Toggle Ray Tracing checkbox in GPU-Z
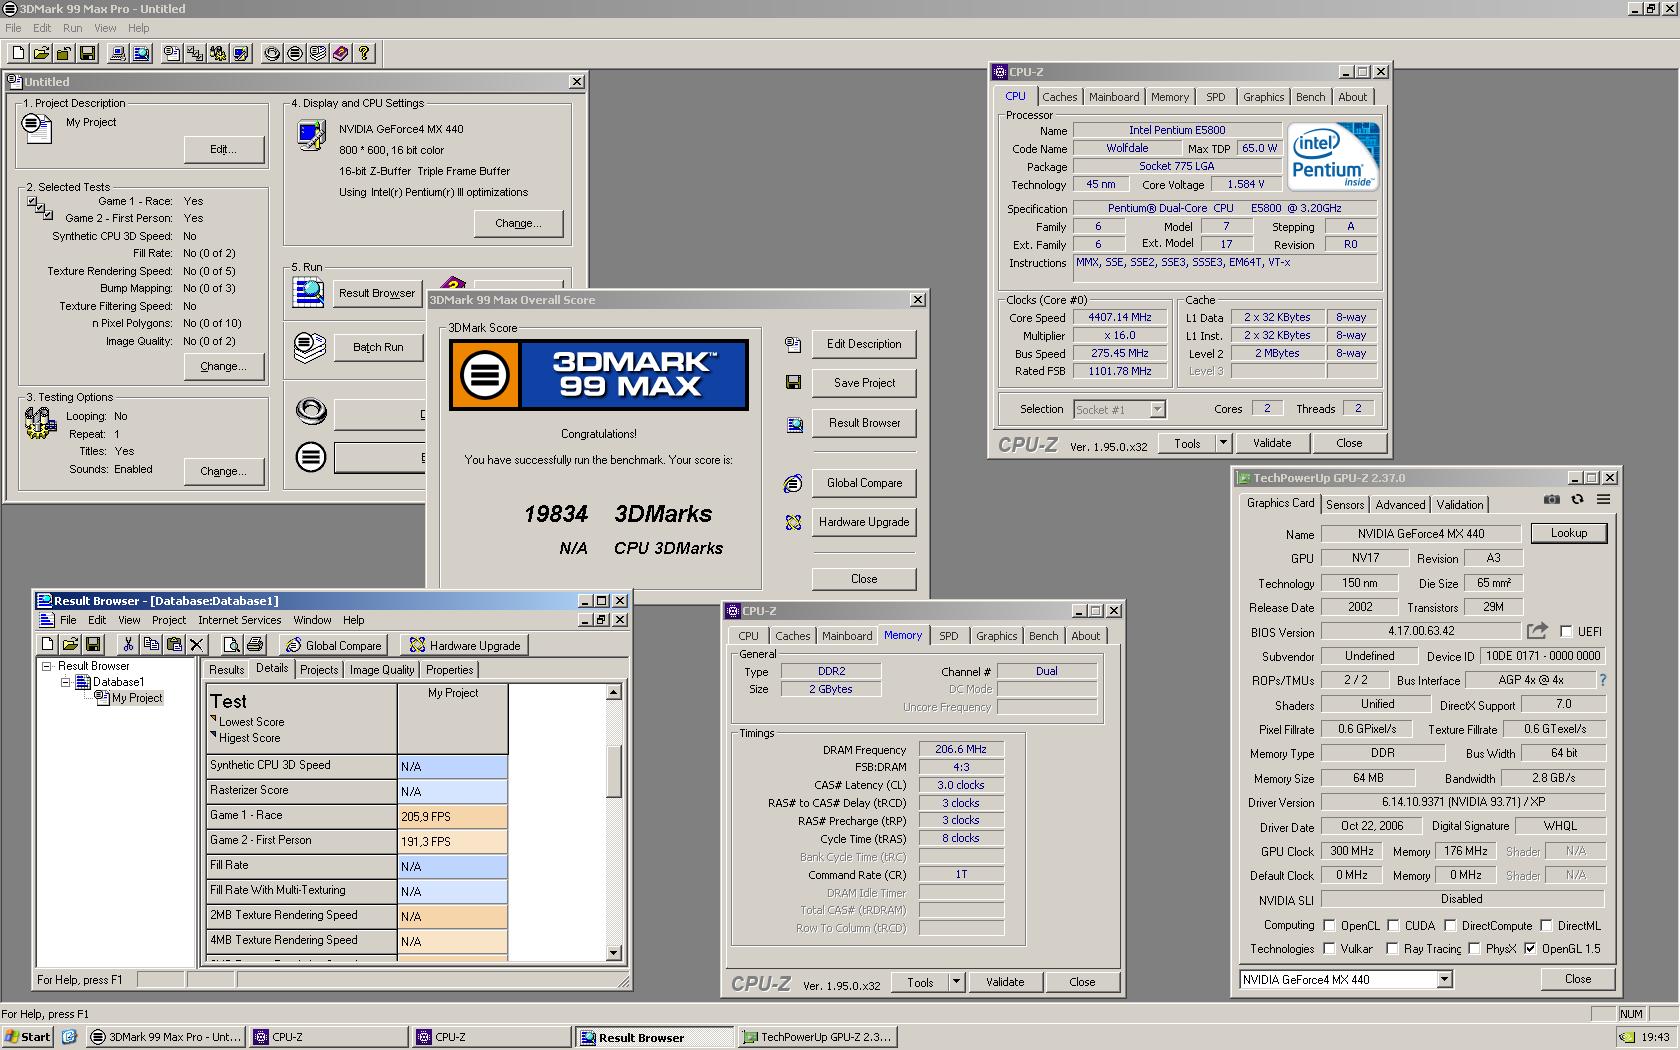 1392,949
